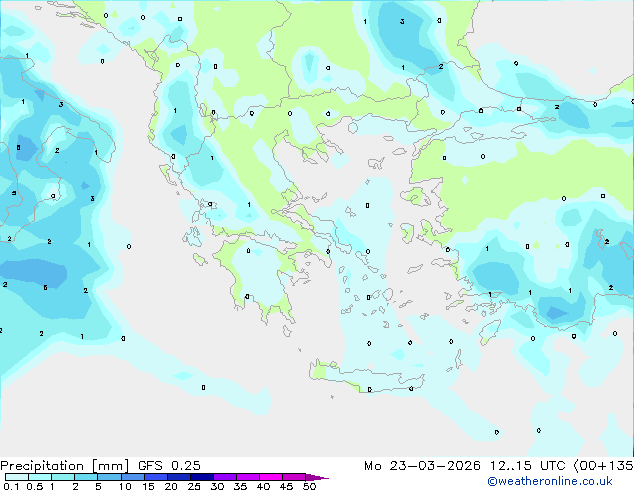Select the 30–35 mm violet legend swatch

pyautogui.click(x=224, y=477)
